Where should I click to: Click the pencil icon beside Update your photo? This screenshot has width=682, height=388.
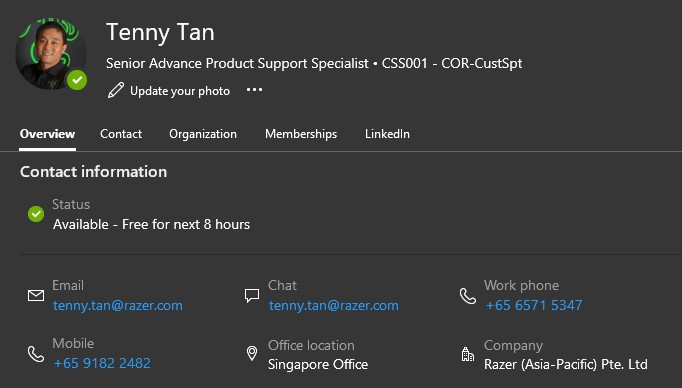click(116, 90)
